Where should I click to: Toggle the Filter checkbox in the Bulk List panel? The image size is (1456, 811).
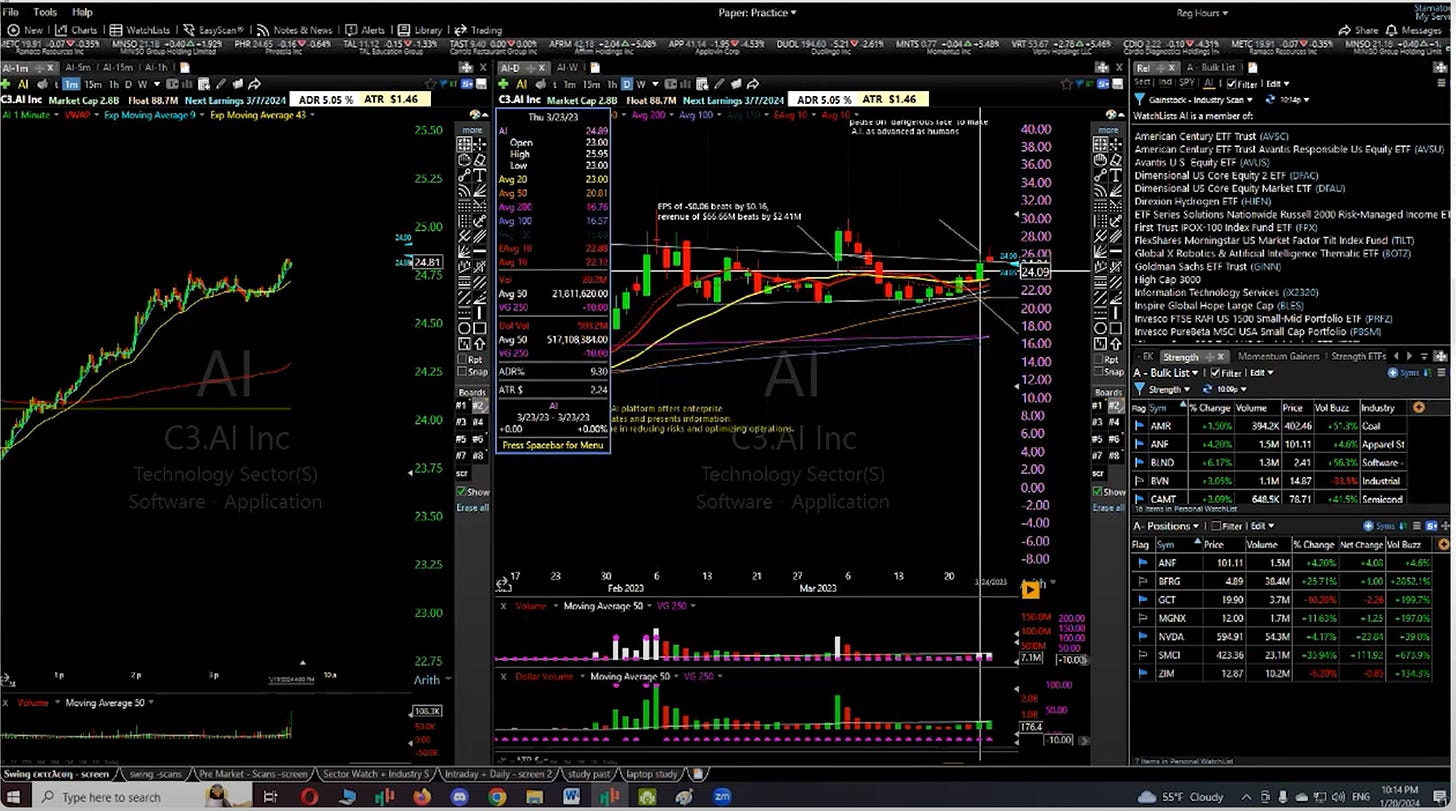1217,372
